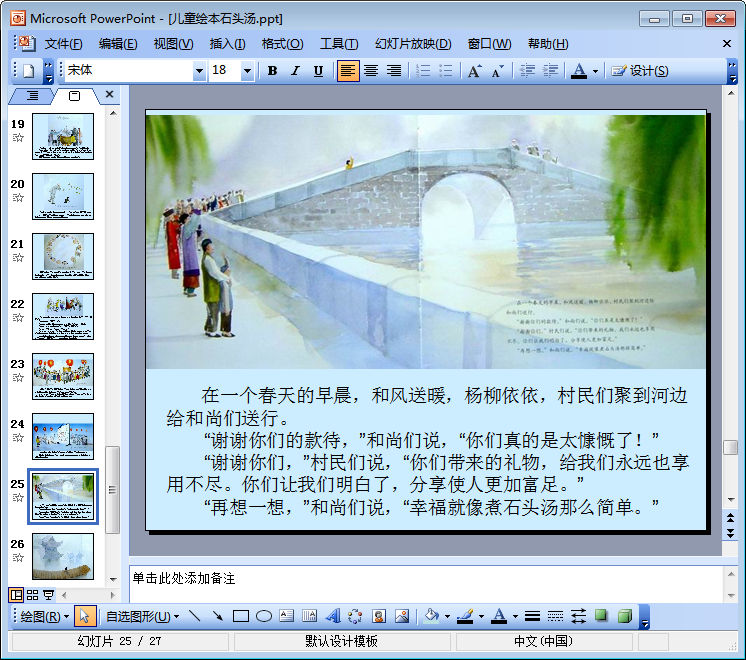Open the 窗口(W) menu

(489, 44)
